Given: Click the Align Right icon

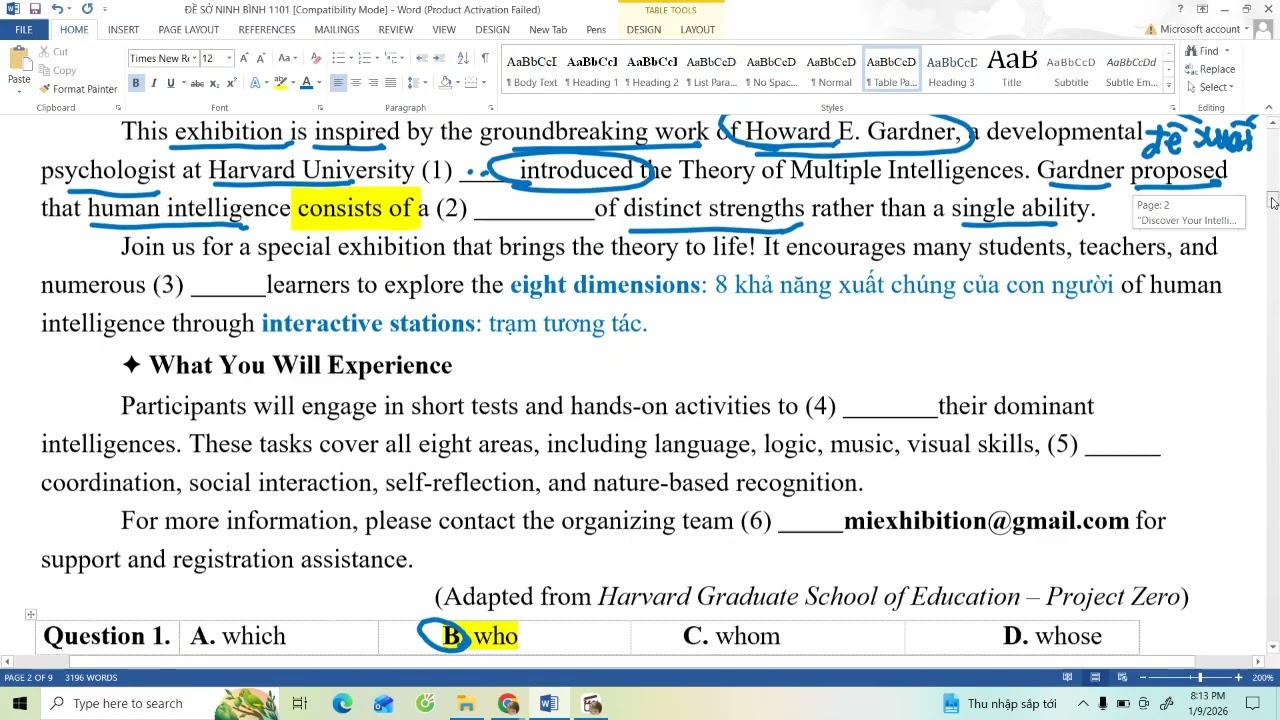Looking at the screenshot, I should click(x=373, y=83).
